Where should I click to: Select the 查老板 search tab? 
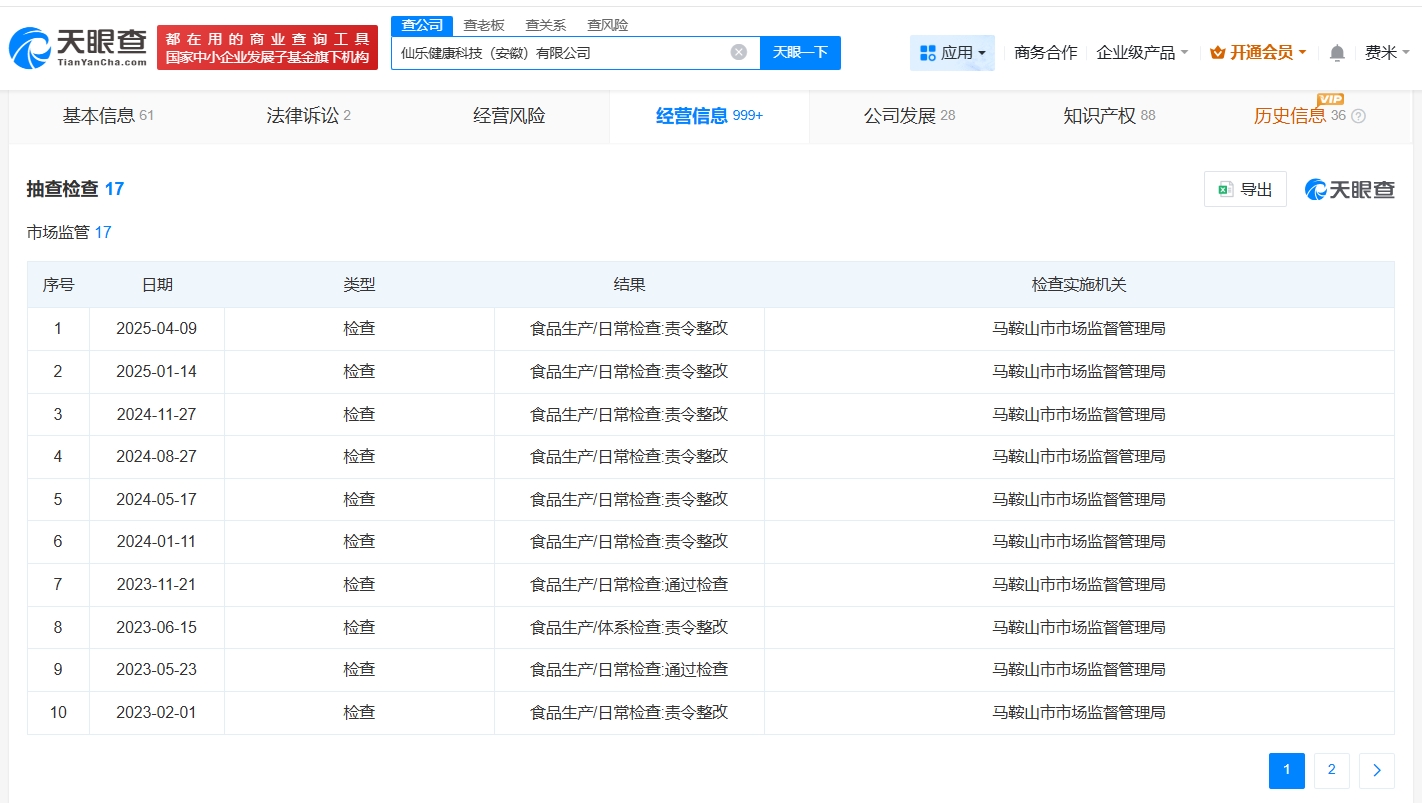coord(483,25)
